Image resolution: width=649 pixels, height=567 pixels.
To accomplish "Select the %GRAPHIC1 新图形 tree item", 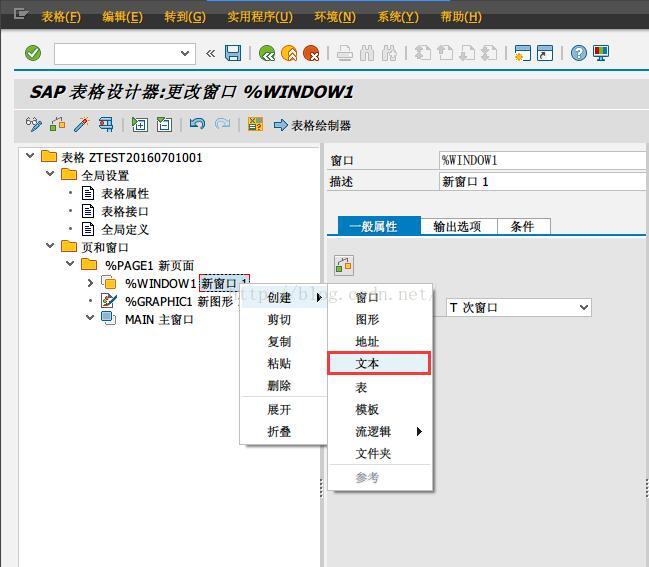I will (x=179, y=301).
